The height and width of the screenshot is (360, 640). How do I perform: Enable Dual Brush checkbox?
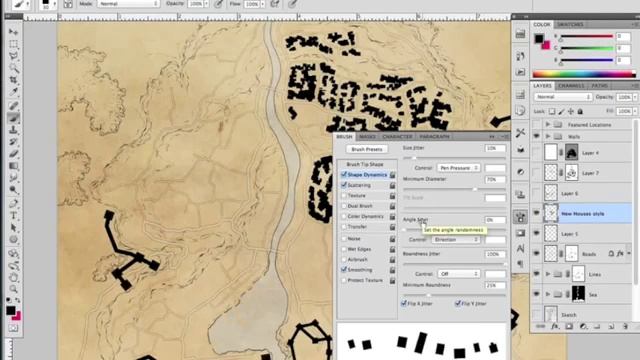(x=344, y=206)
